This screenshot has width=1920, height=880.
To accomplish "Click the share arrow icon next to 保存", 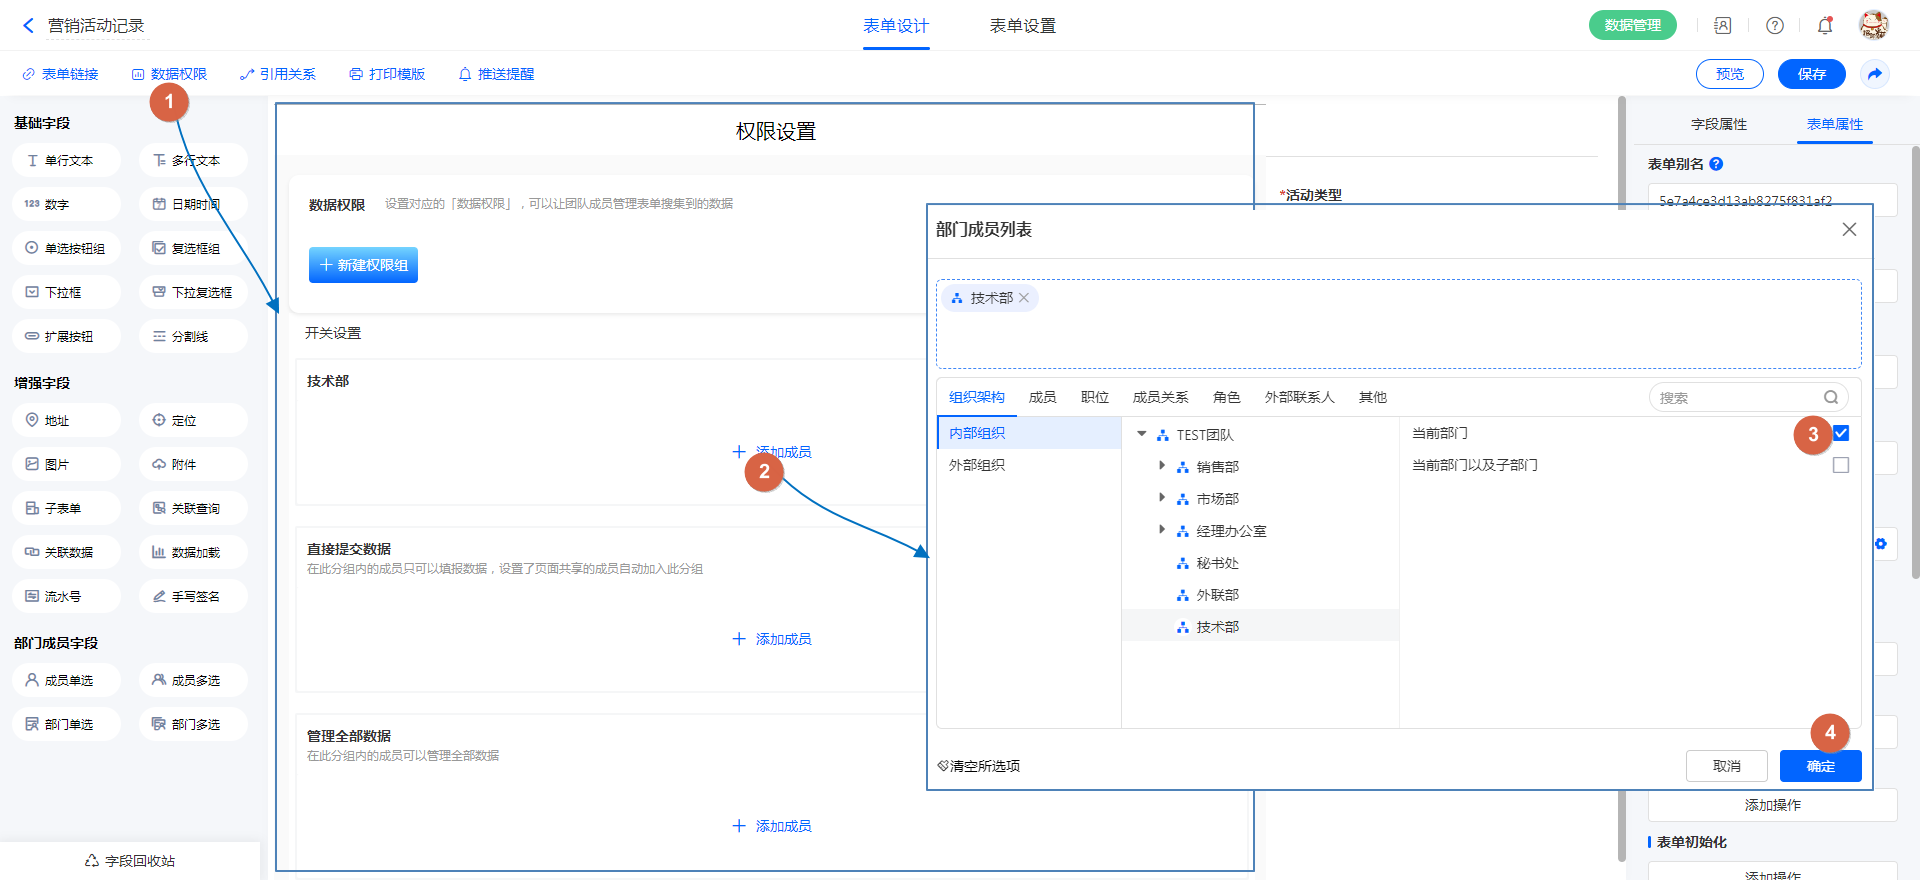I will [1875, 74].
